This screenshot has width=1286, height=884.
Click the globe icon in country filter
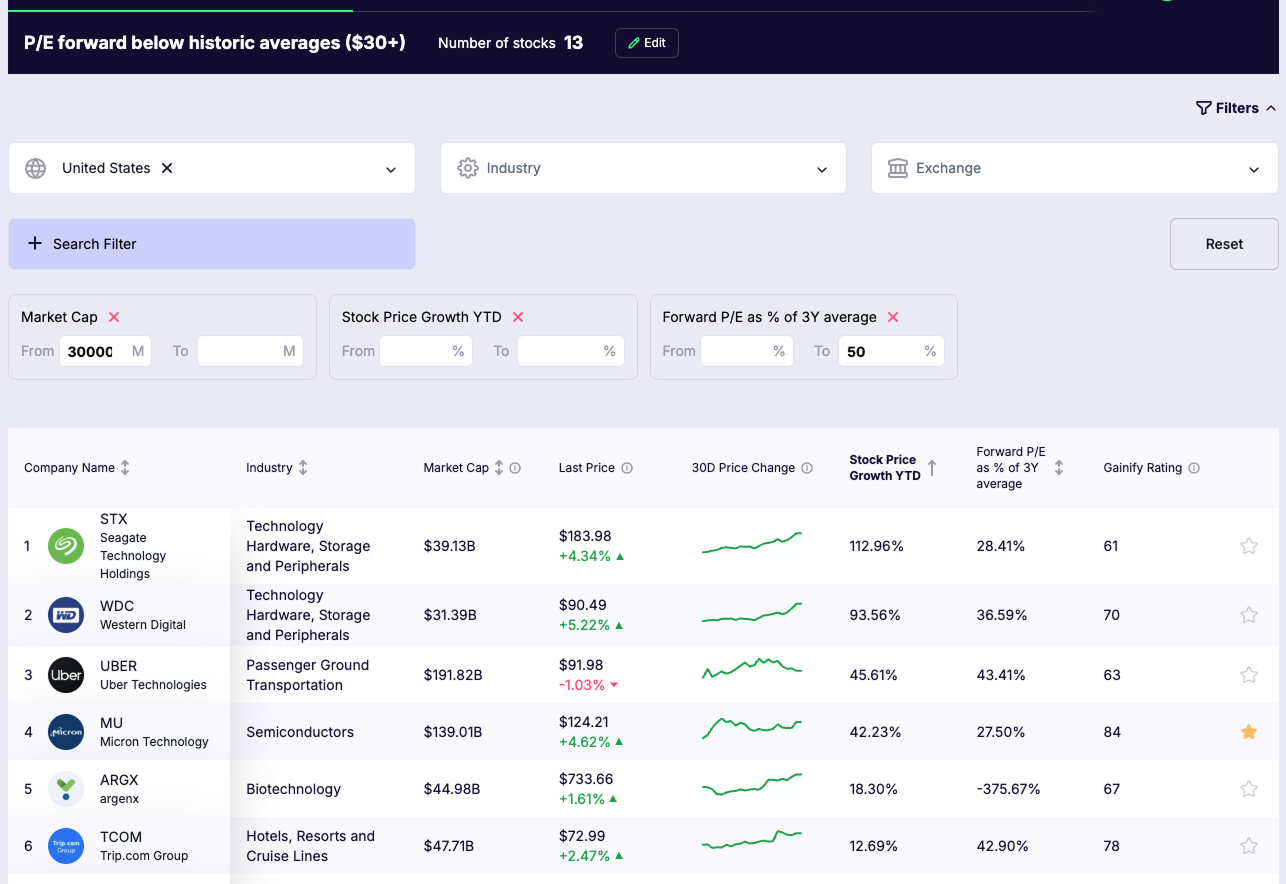(x=36, y=168)
